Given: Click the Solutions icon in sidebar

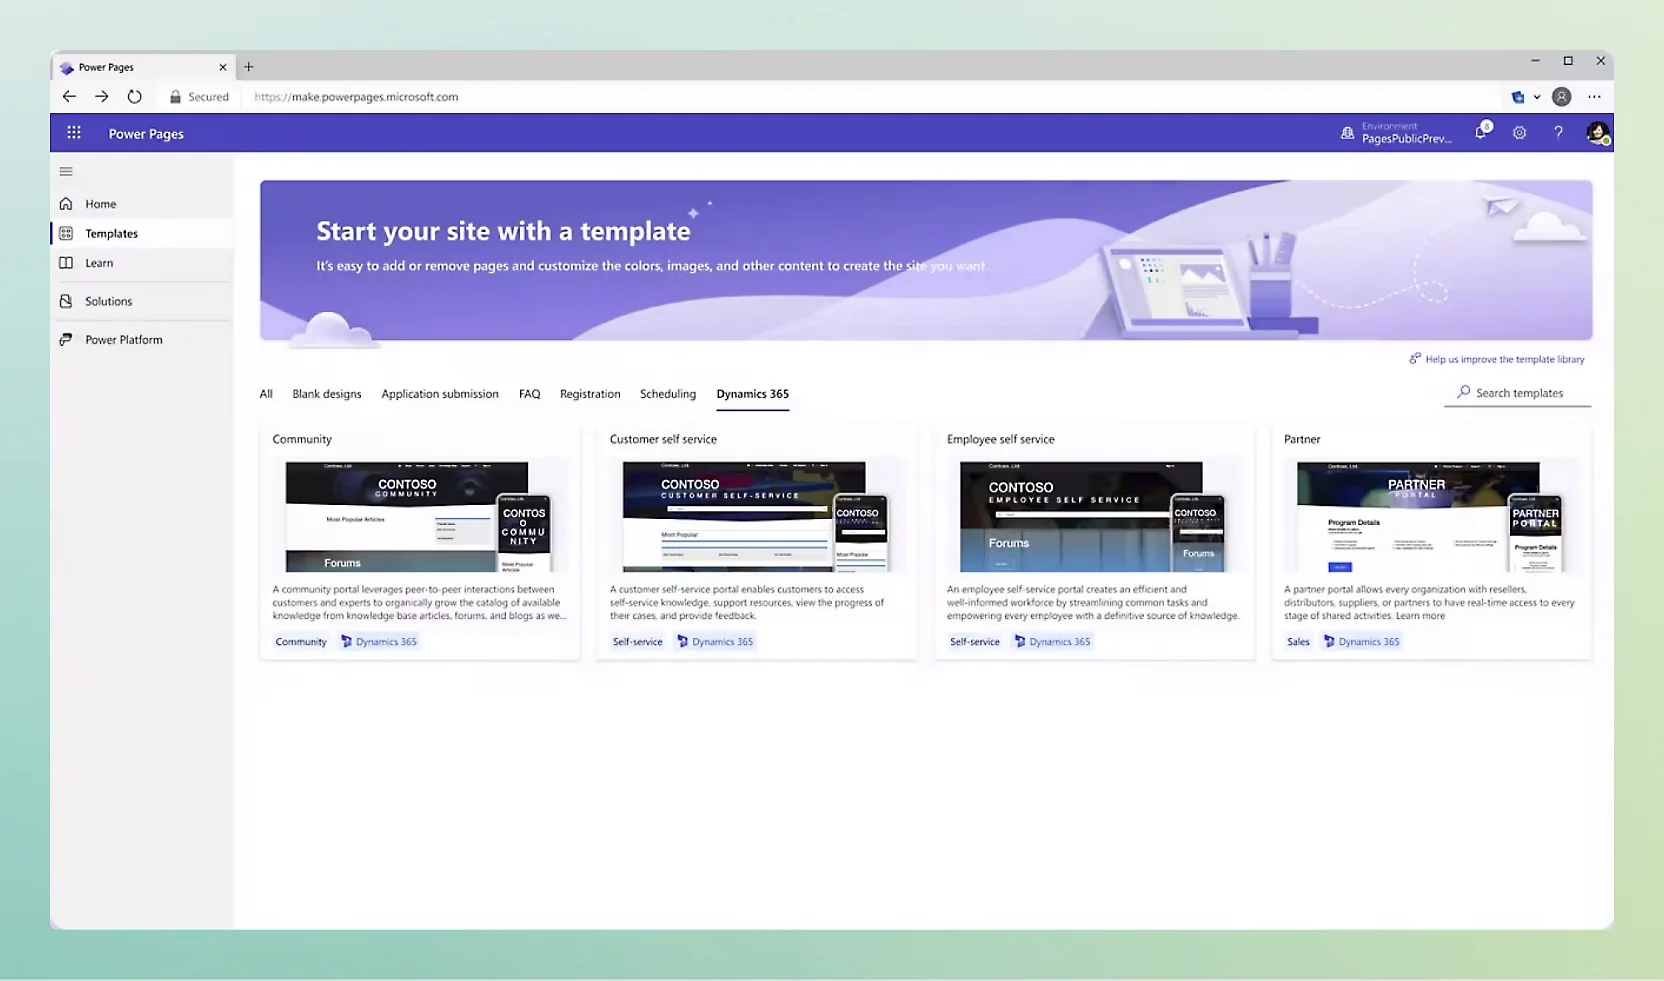Looking at the screenshot, I should (66, 301).
